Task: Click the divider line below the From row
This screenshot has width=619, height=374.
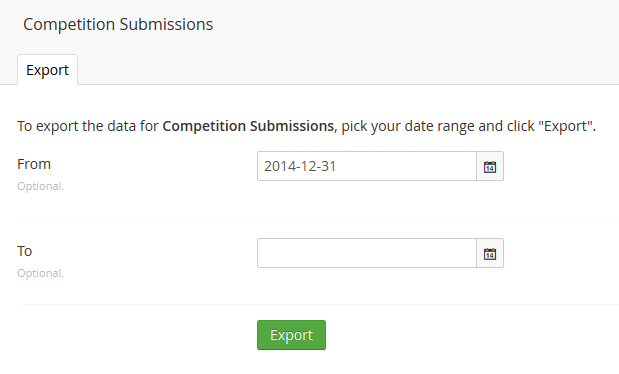Action: (318, 217)
